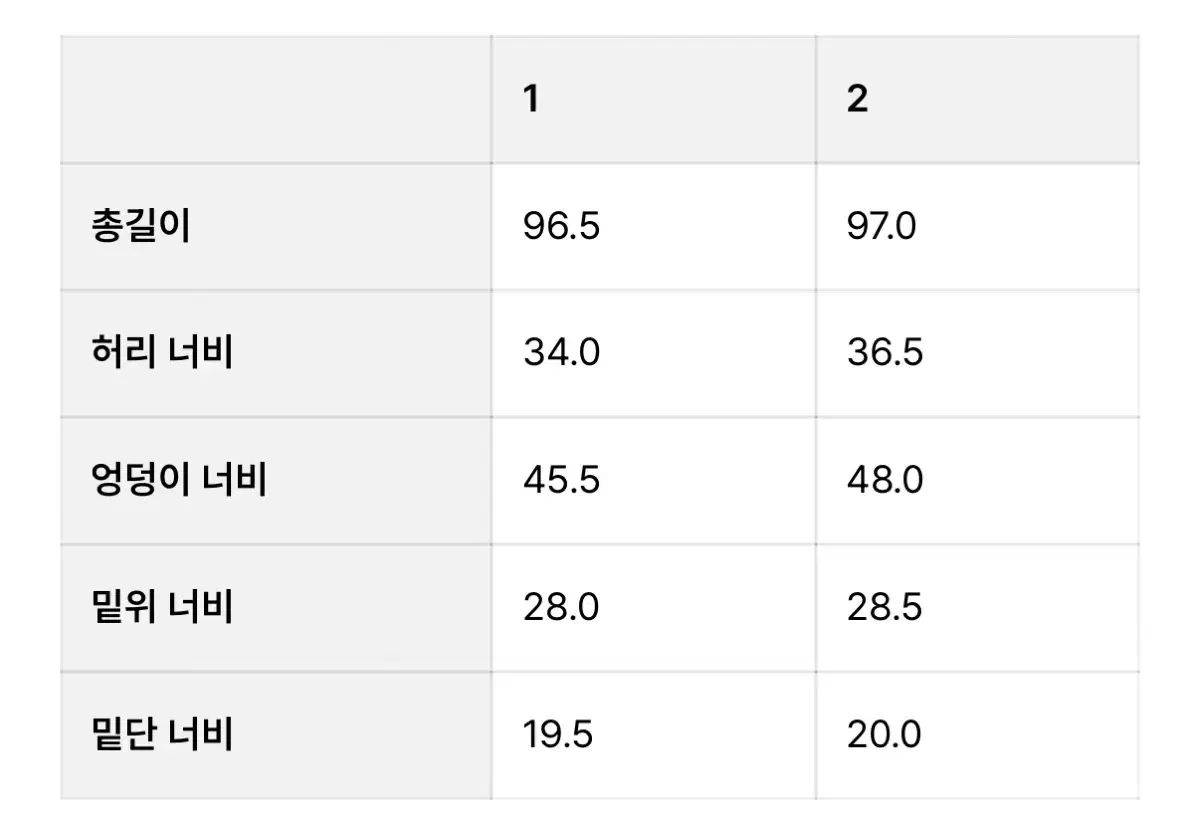Select the 밑위 너비 row label
1200x835 pixels.
tap(161, 607)
